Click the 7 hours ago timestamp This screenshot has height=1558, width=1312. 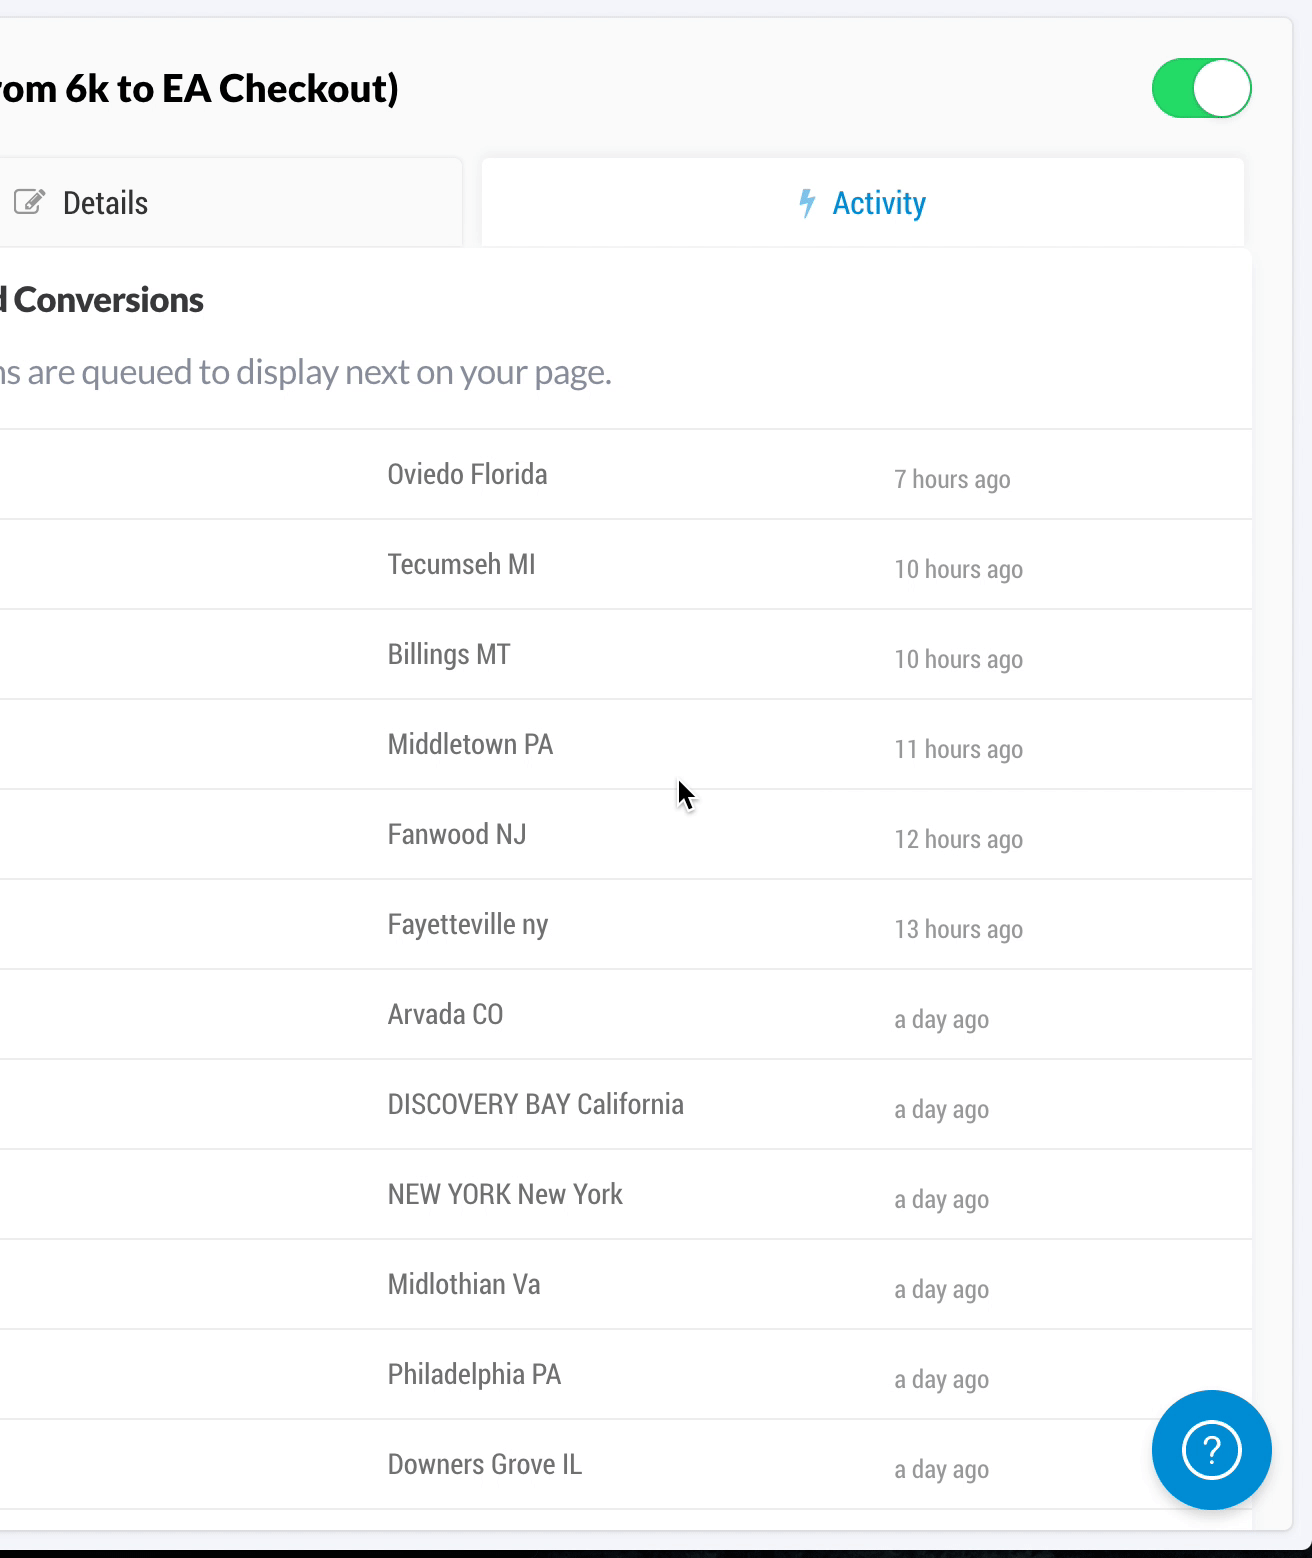[952, 479]
